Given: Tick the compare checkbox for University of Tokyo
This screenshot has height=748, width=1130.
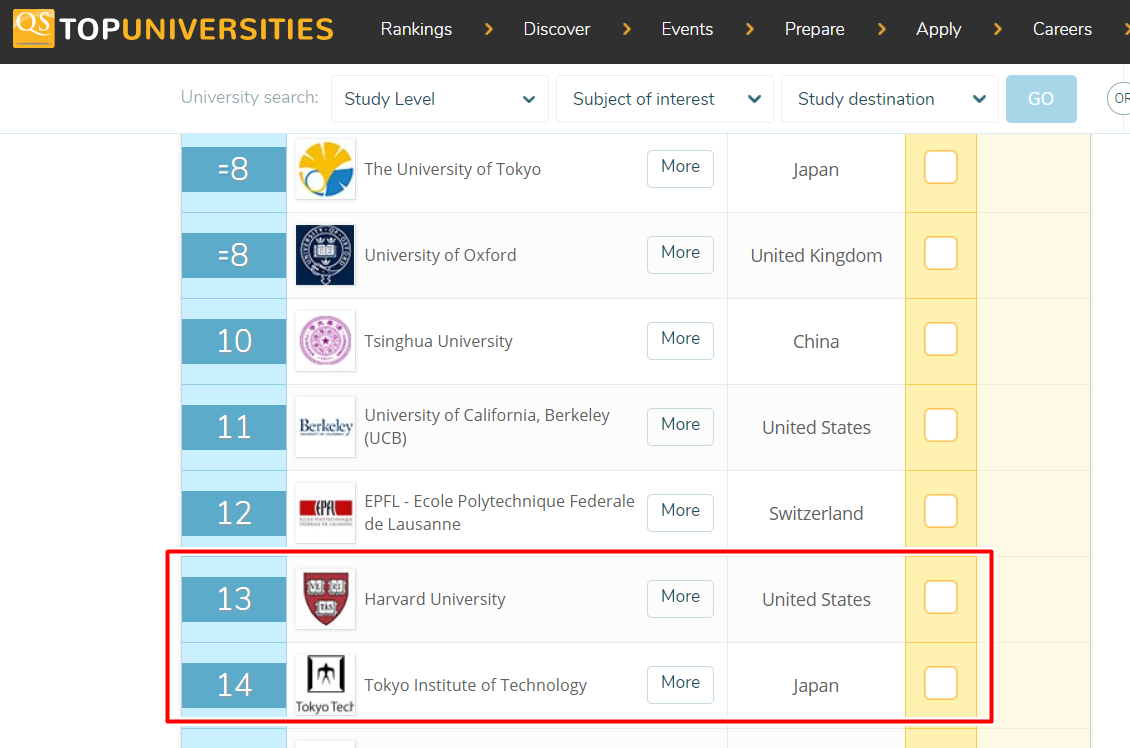Looking at the screenshot, I should [x=940, y=167].
